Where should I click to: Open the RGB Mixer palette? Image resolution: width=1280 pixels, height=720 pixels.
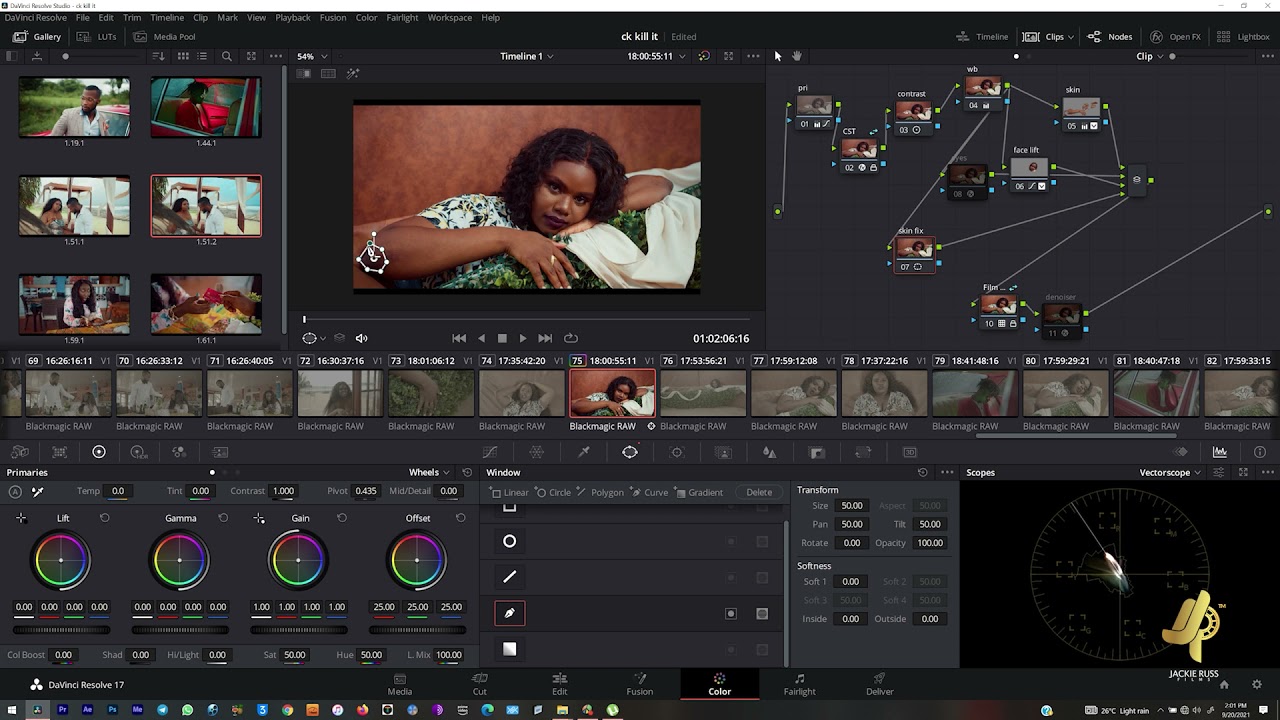pos(179,452)
